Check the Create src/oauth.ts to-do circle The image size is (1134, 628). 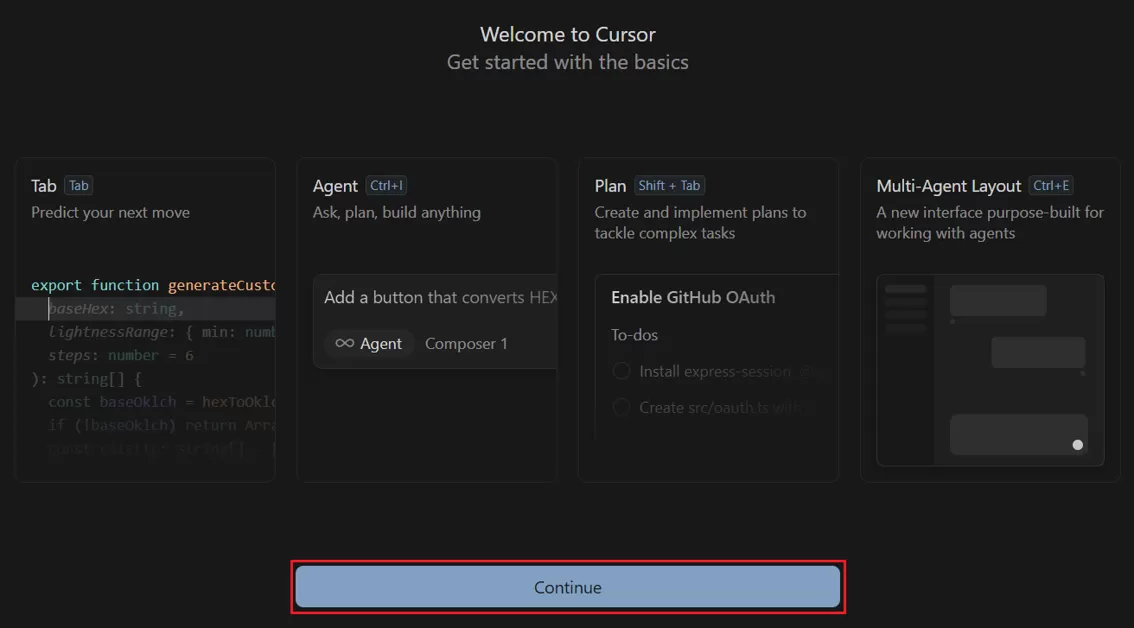coord(621,407)
